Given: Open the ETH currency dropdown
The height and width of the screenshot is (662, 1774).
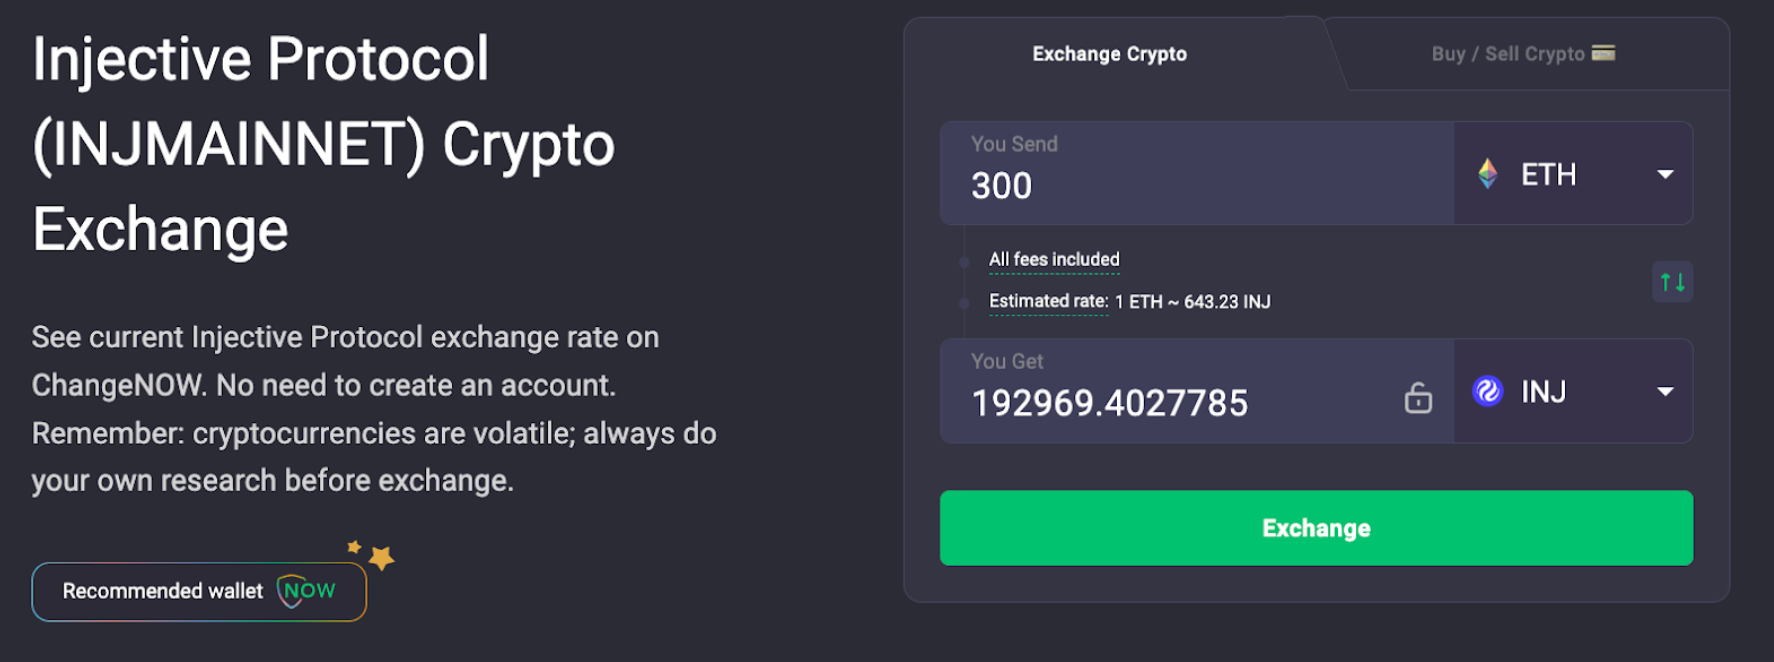Looking at the screenshot, I should pos(1664,174).
